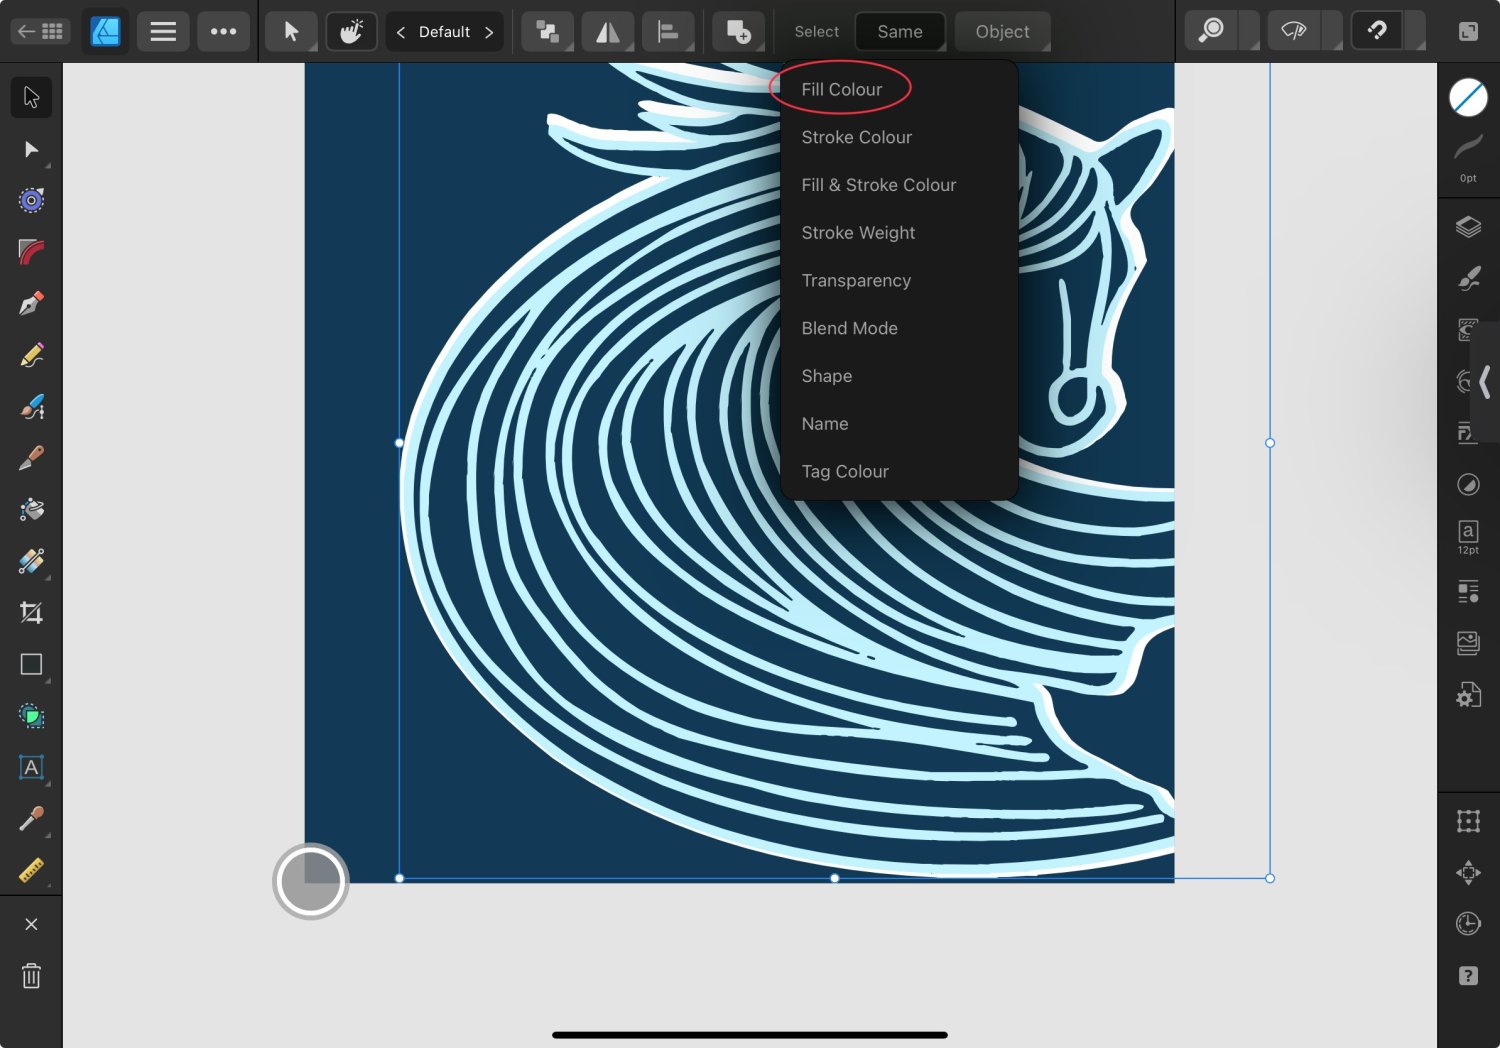
Task: Select the Rectangle shape tool
Action: pos(31,664)
